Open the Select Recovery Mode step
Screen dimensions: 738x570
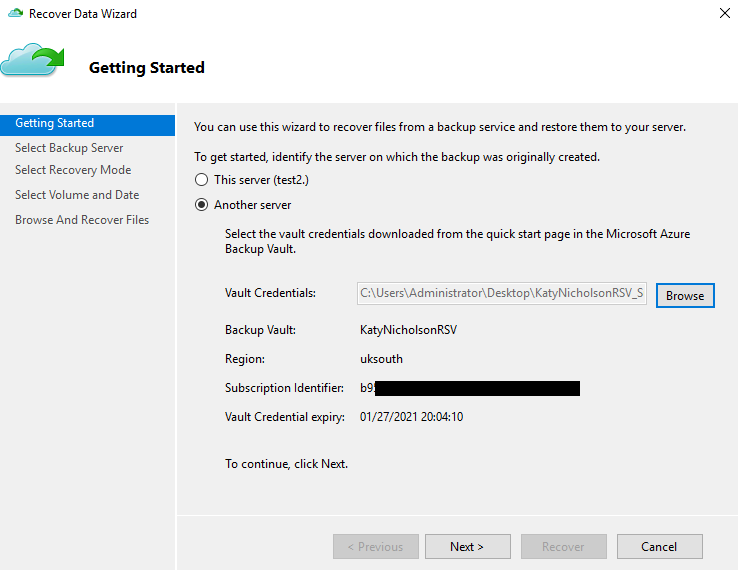73,170
